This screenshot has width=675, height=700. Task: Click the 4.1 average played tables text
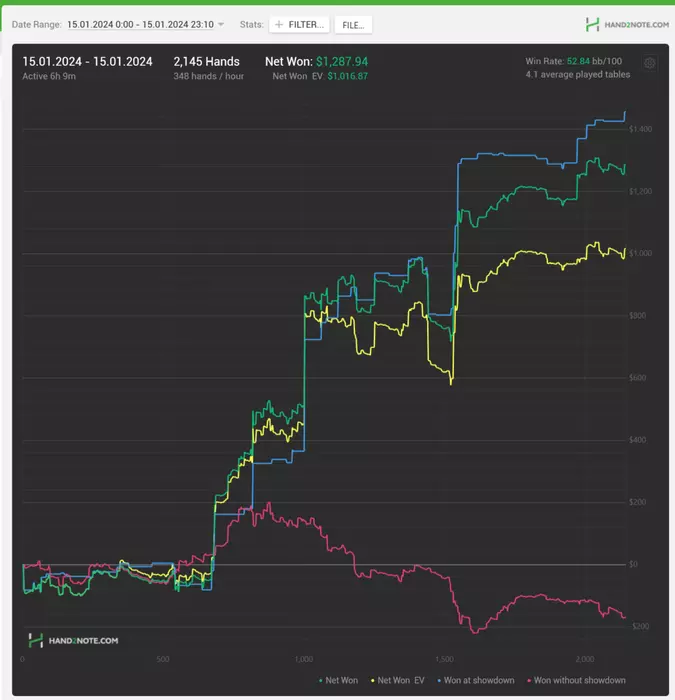click(578, 75)
